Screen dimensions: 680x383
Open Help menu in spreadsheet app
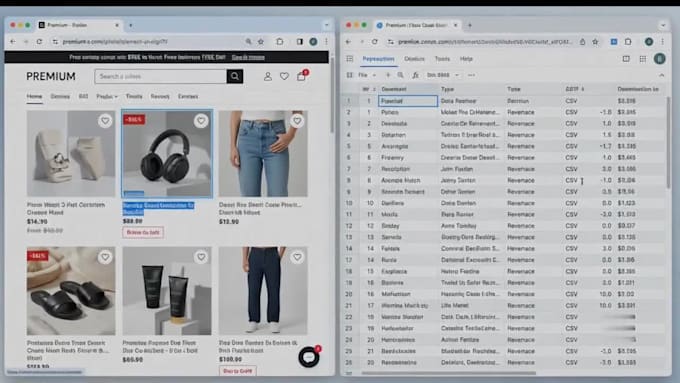pos(466,59)
